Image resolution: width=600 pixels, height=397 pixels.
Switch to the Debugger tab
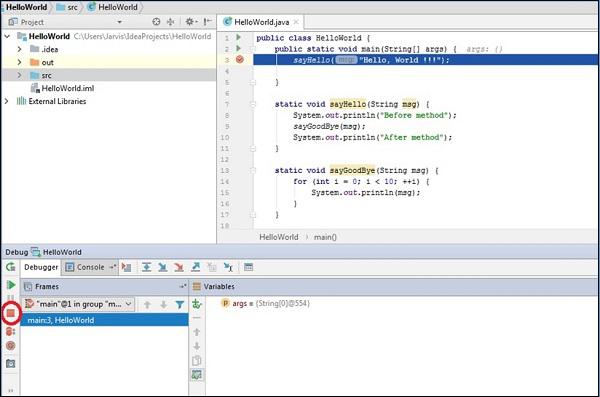41,267
